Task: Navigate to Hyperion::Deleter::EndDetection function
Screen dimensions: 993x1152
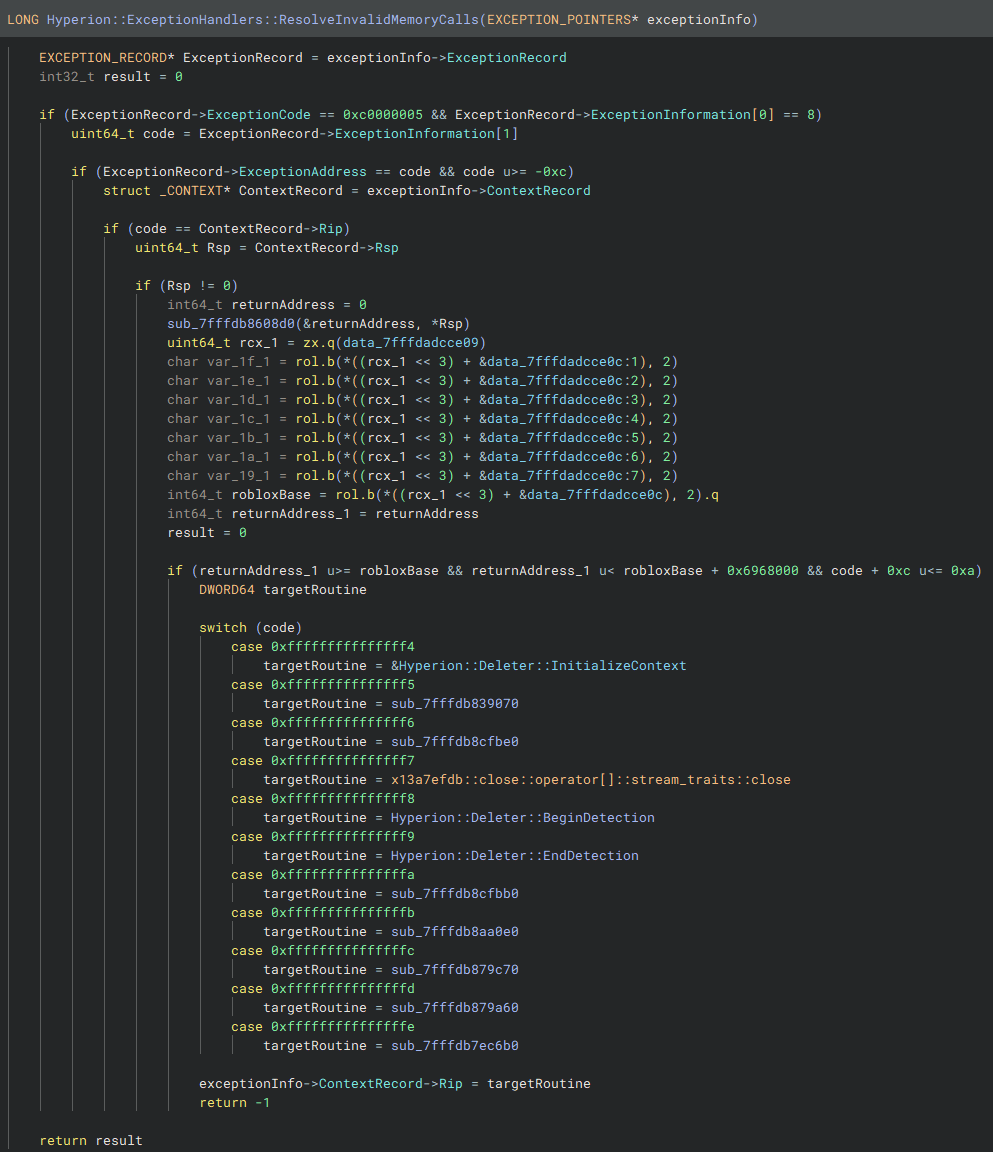Action: [514, 856]
